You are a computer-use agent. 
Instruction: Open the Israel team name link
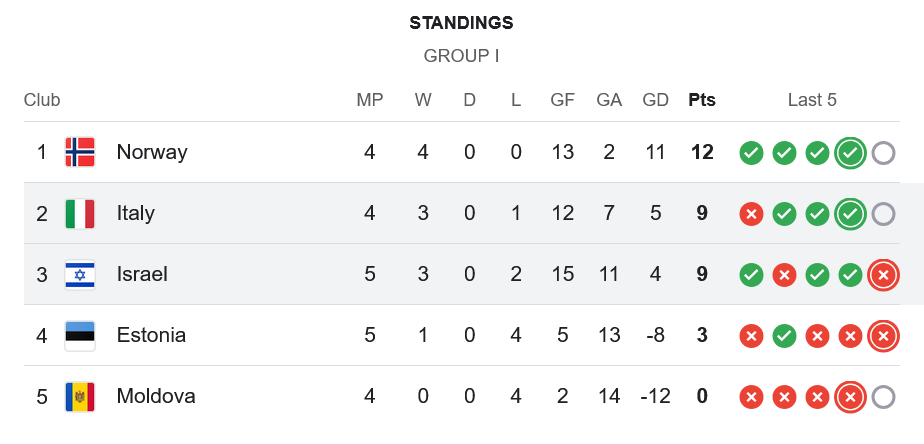point(142,274)
